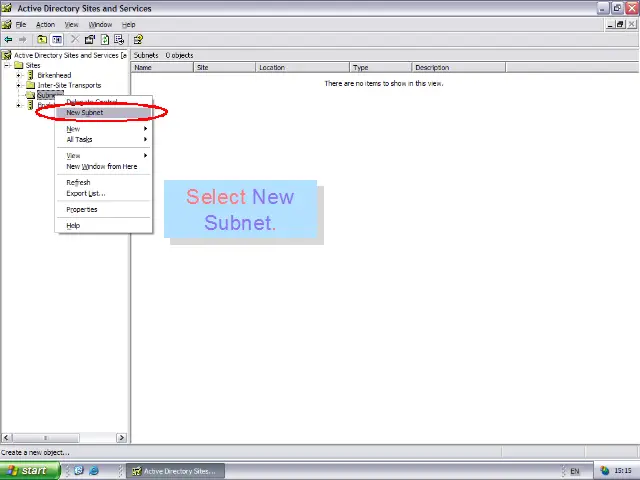
Task: Click the Properties toolbar icon
Action: 89,40
